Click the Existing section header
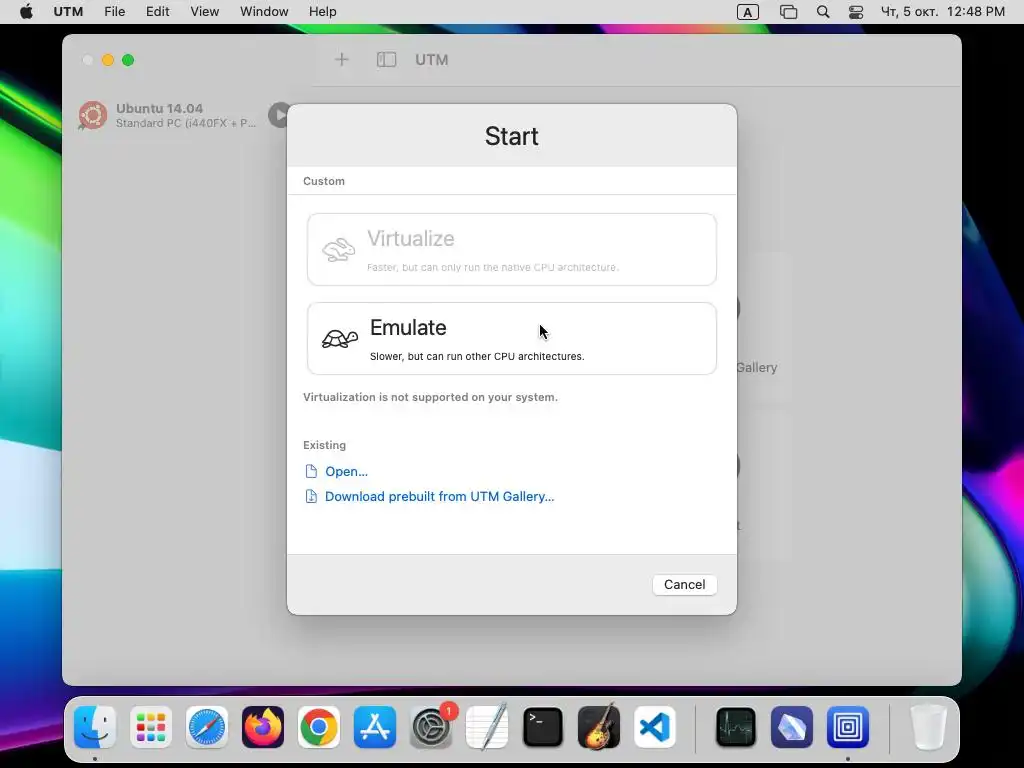The width and height of the screenshot is (1024, 768). [x=325, y=445]
